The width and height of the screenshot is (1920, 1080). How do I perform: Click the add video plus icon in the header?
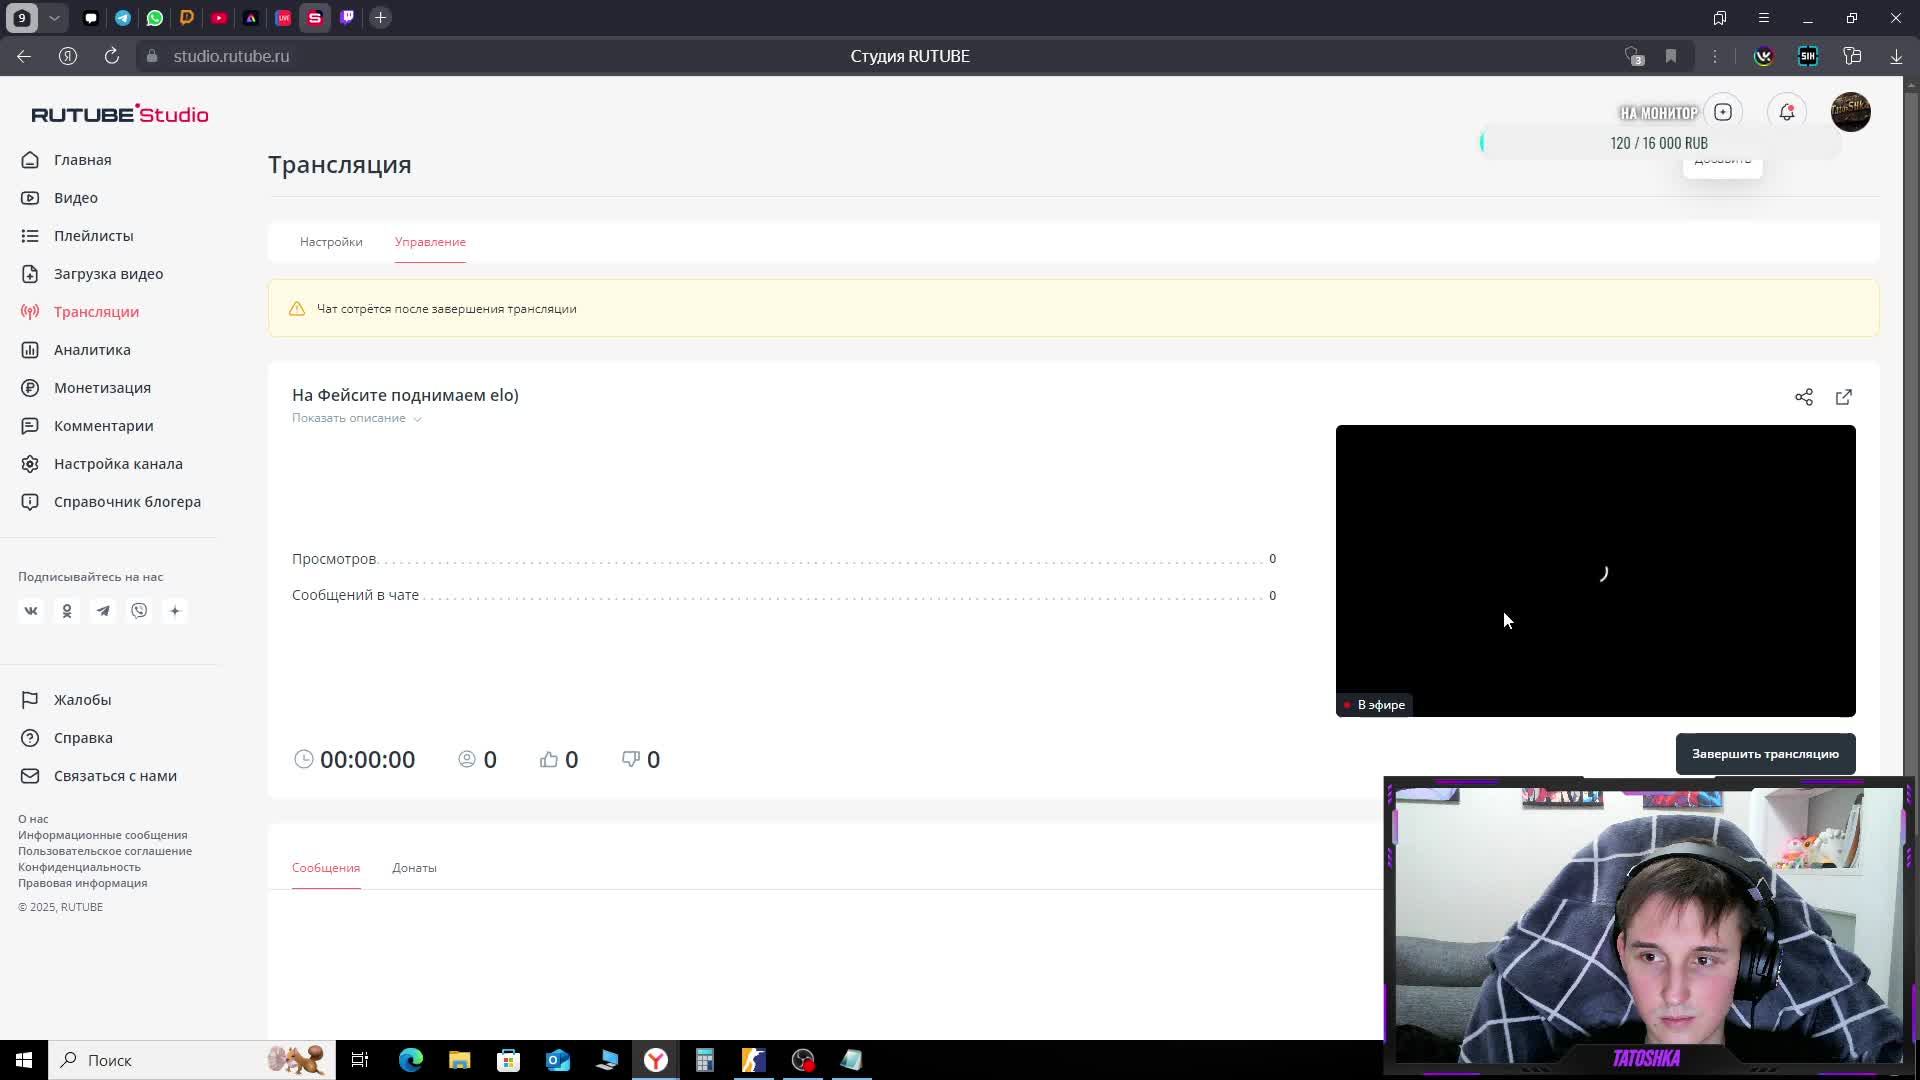click(x=1722, y=112)
